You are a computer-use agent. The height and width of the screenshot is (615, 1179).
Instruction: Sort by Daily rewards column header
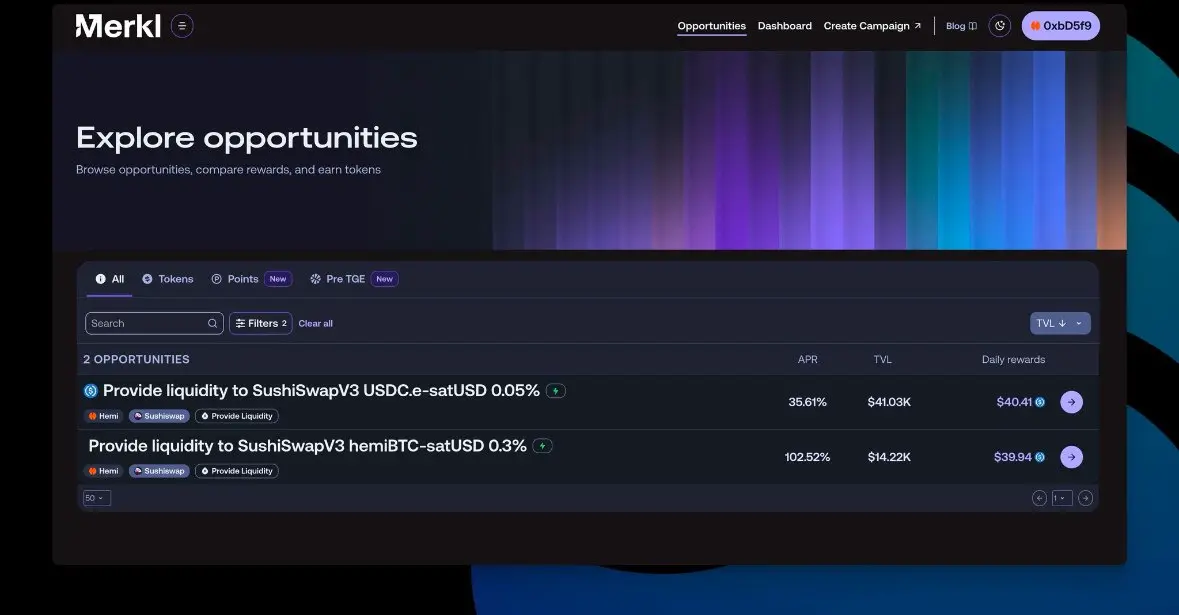pos(1013,359)
